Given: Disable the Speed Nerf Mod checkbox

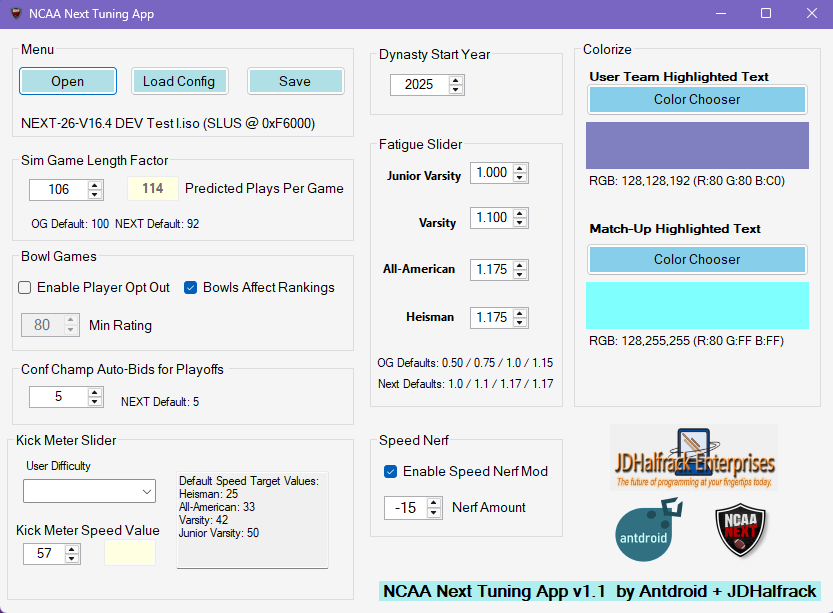Looking at the screenshot, I should click(390, 471).
